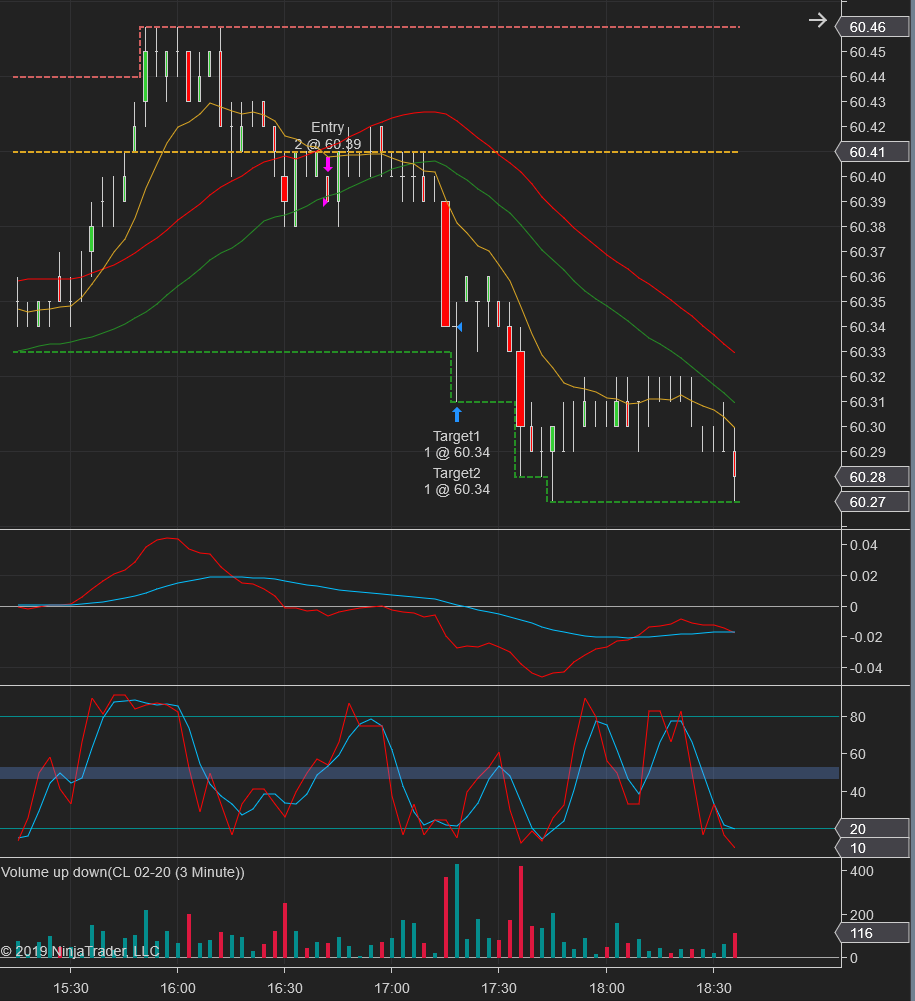Click the 80 level label on the stochastic scale
Screen dimensions: 915x1001
coord(858,717)
